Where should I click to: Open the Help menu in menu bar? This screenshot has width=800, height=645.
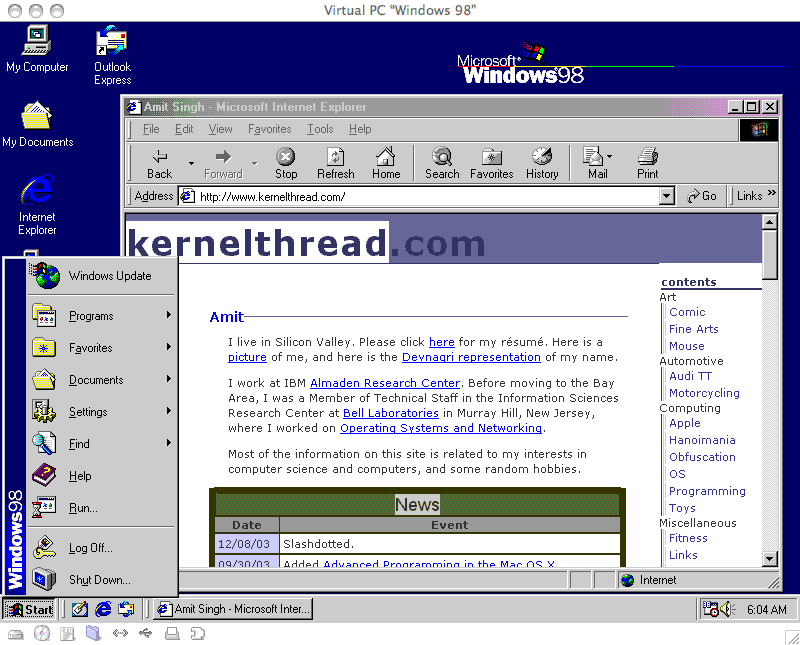360,129
